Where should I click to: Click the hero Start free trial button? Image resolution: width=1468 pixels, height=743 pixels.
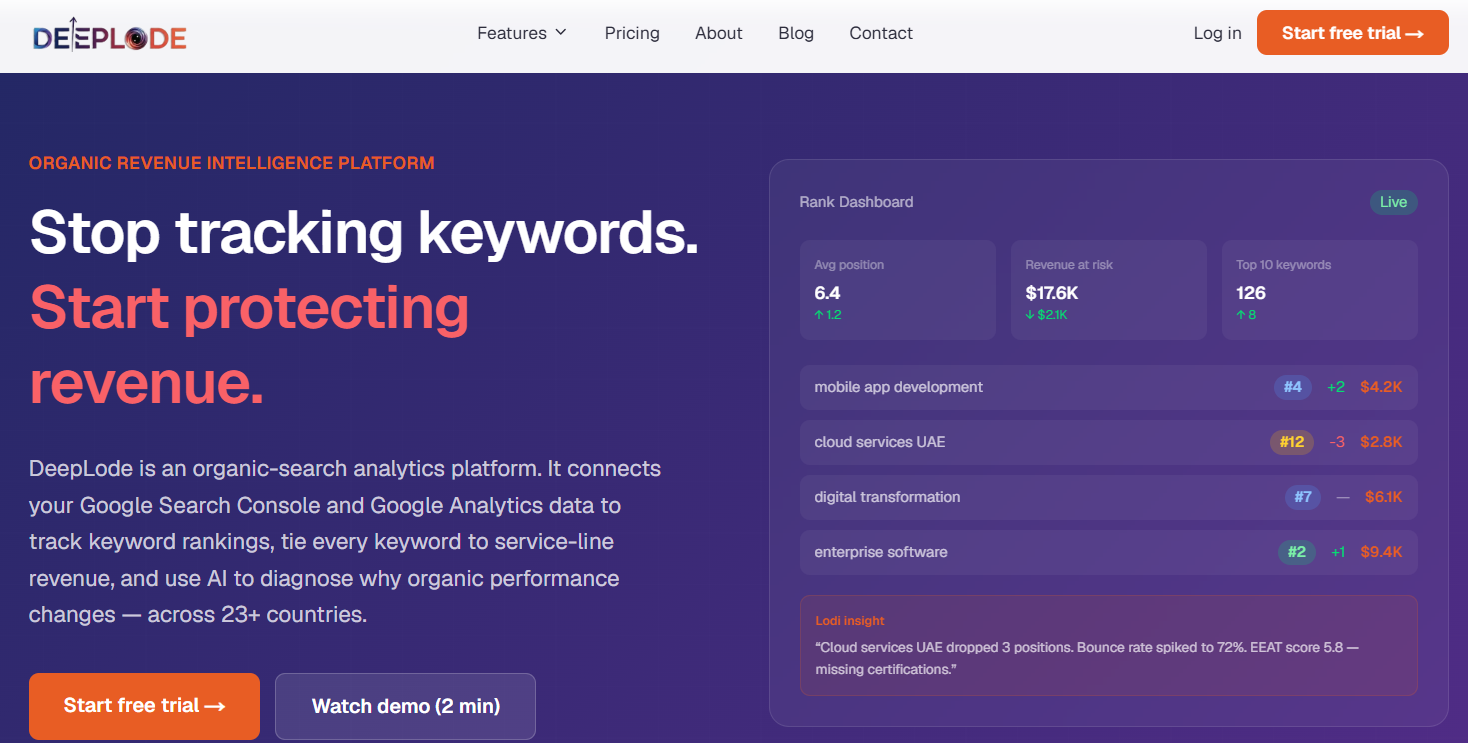click(x=144, y=706)
